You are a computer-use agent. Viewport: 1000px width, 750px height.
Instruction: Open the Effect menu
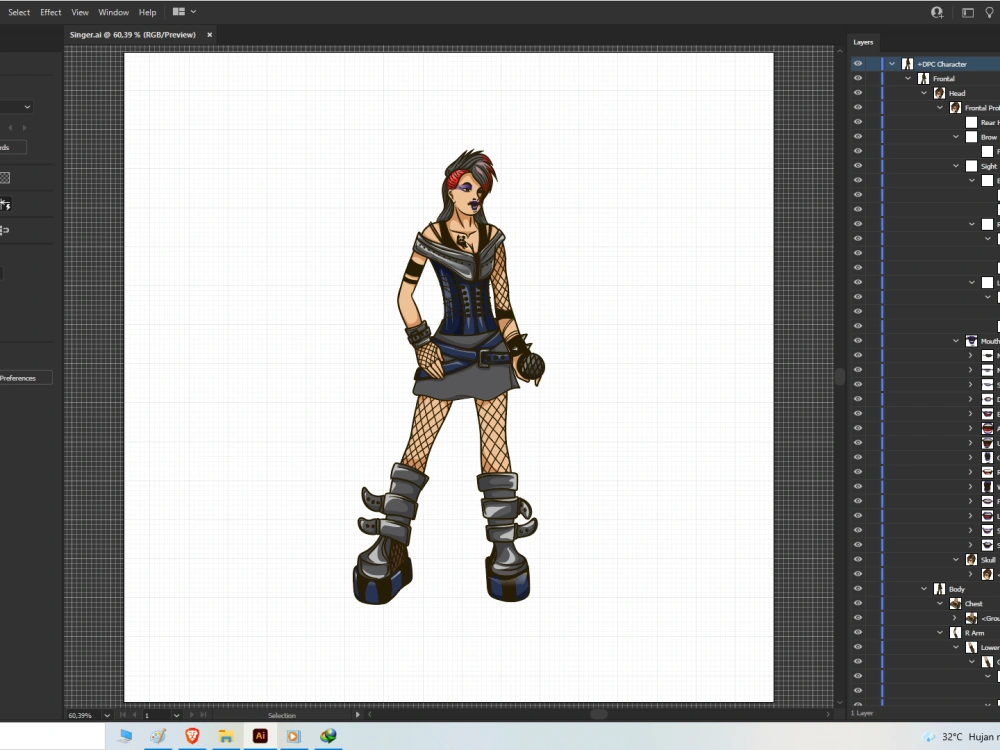tap(50, 12)
